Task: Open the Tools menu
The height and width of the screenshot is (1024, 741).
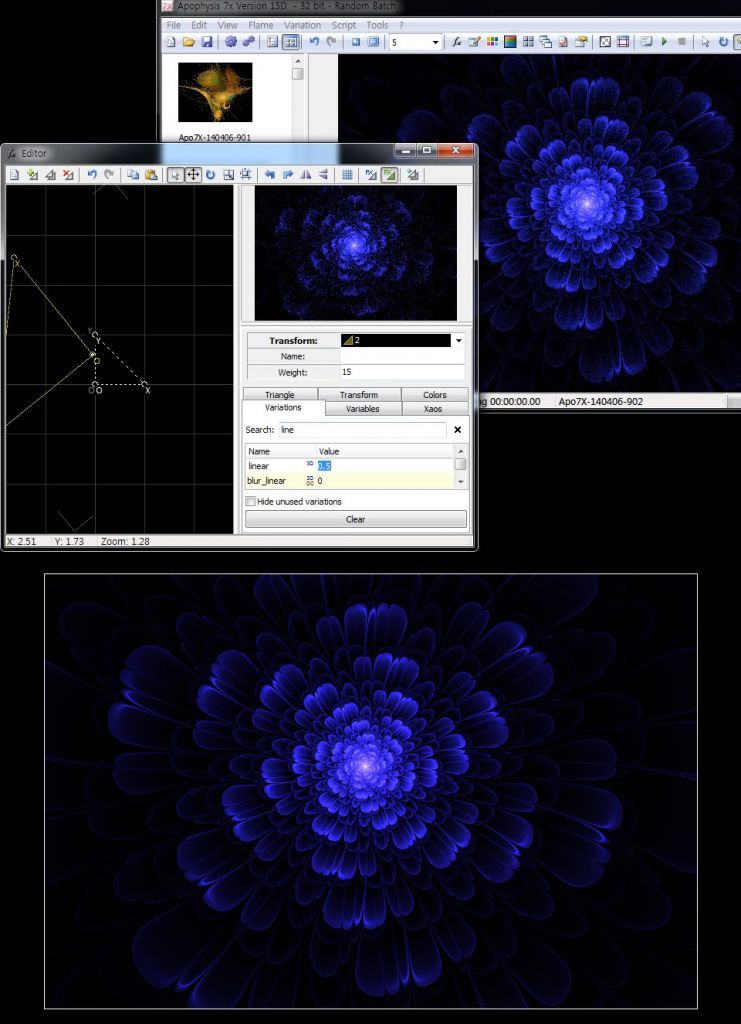Action: coord(377,25)
